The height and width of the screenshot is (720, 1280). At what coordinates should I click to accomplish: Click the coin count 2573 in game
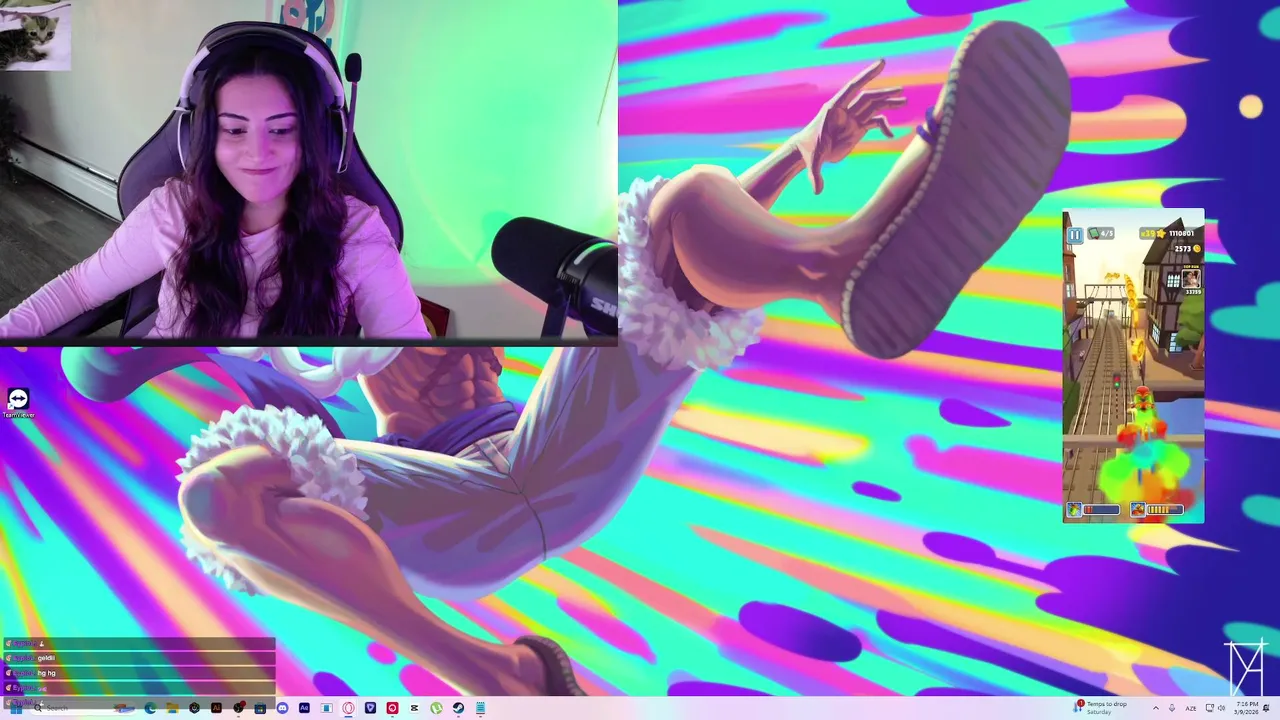(1183, 249)
